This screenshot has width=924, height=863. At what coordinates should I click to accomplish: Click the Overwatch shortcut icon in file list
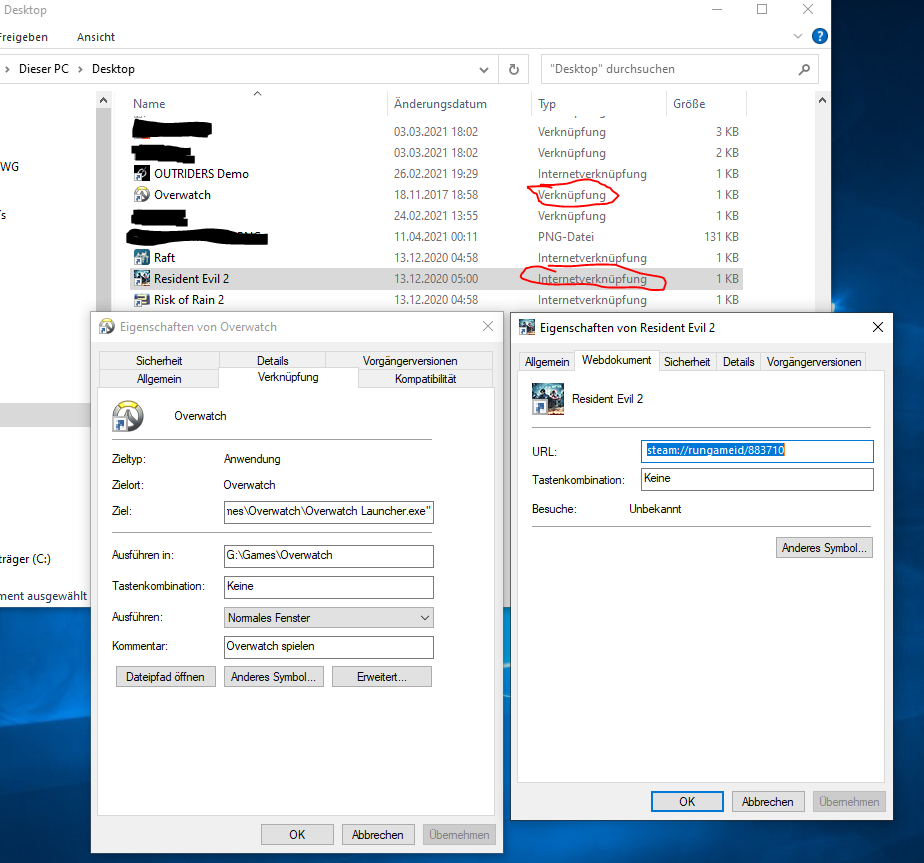click(141, 195)
